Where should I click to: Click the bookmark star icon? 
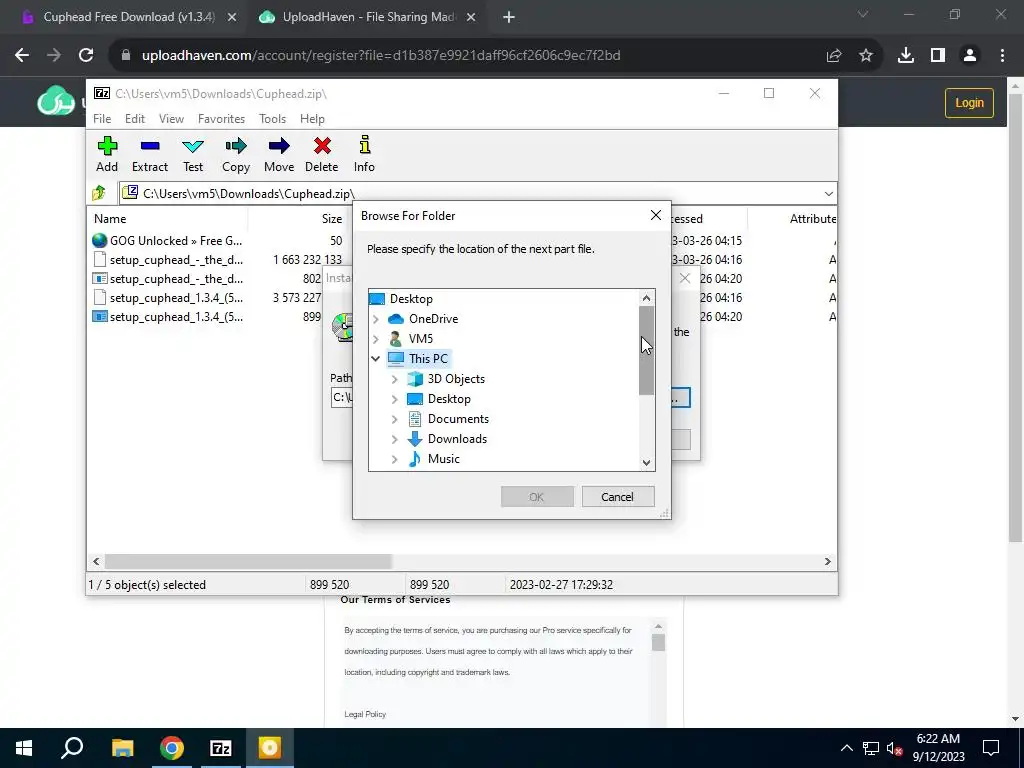(x=865, y=56)
